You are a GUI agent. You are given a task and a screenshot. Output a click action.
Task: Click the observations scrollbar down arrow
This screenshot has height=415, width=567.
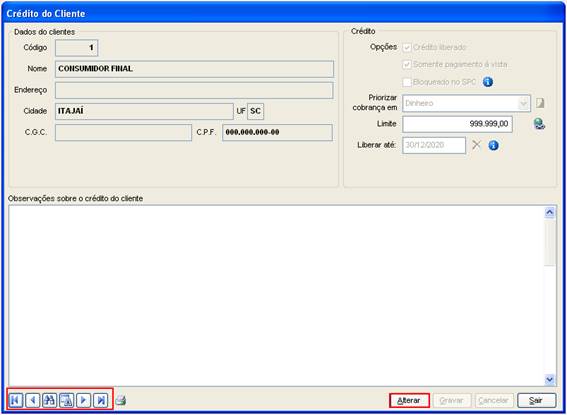click(550, 379)
